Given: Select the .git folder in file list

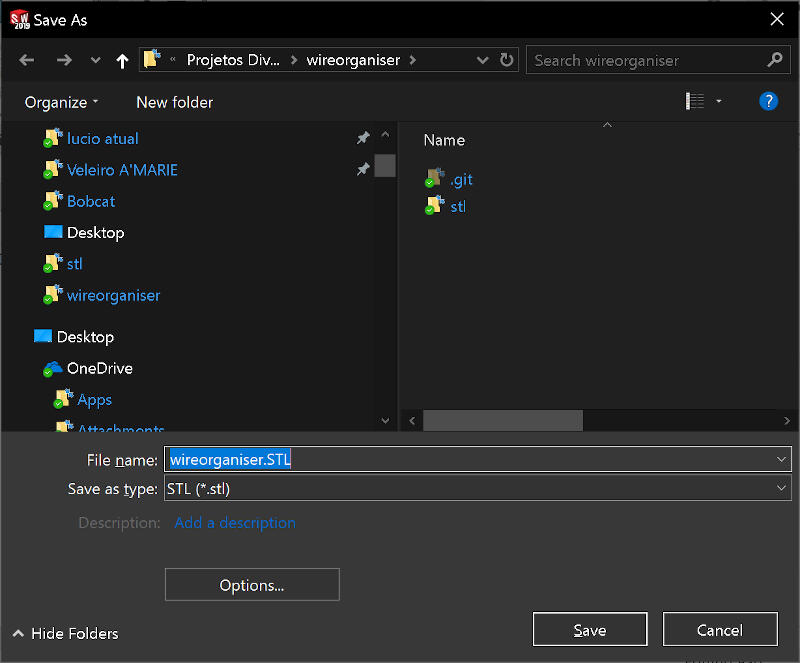Looking at the screenshot, I should click(461, 180).
